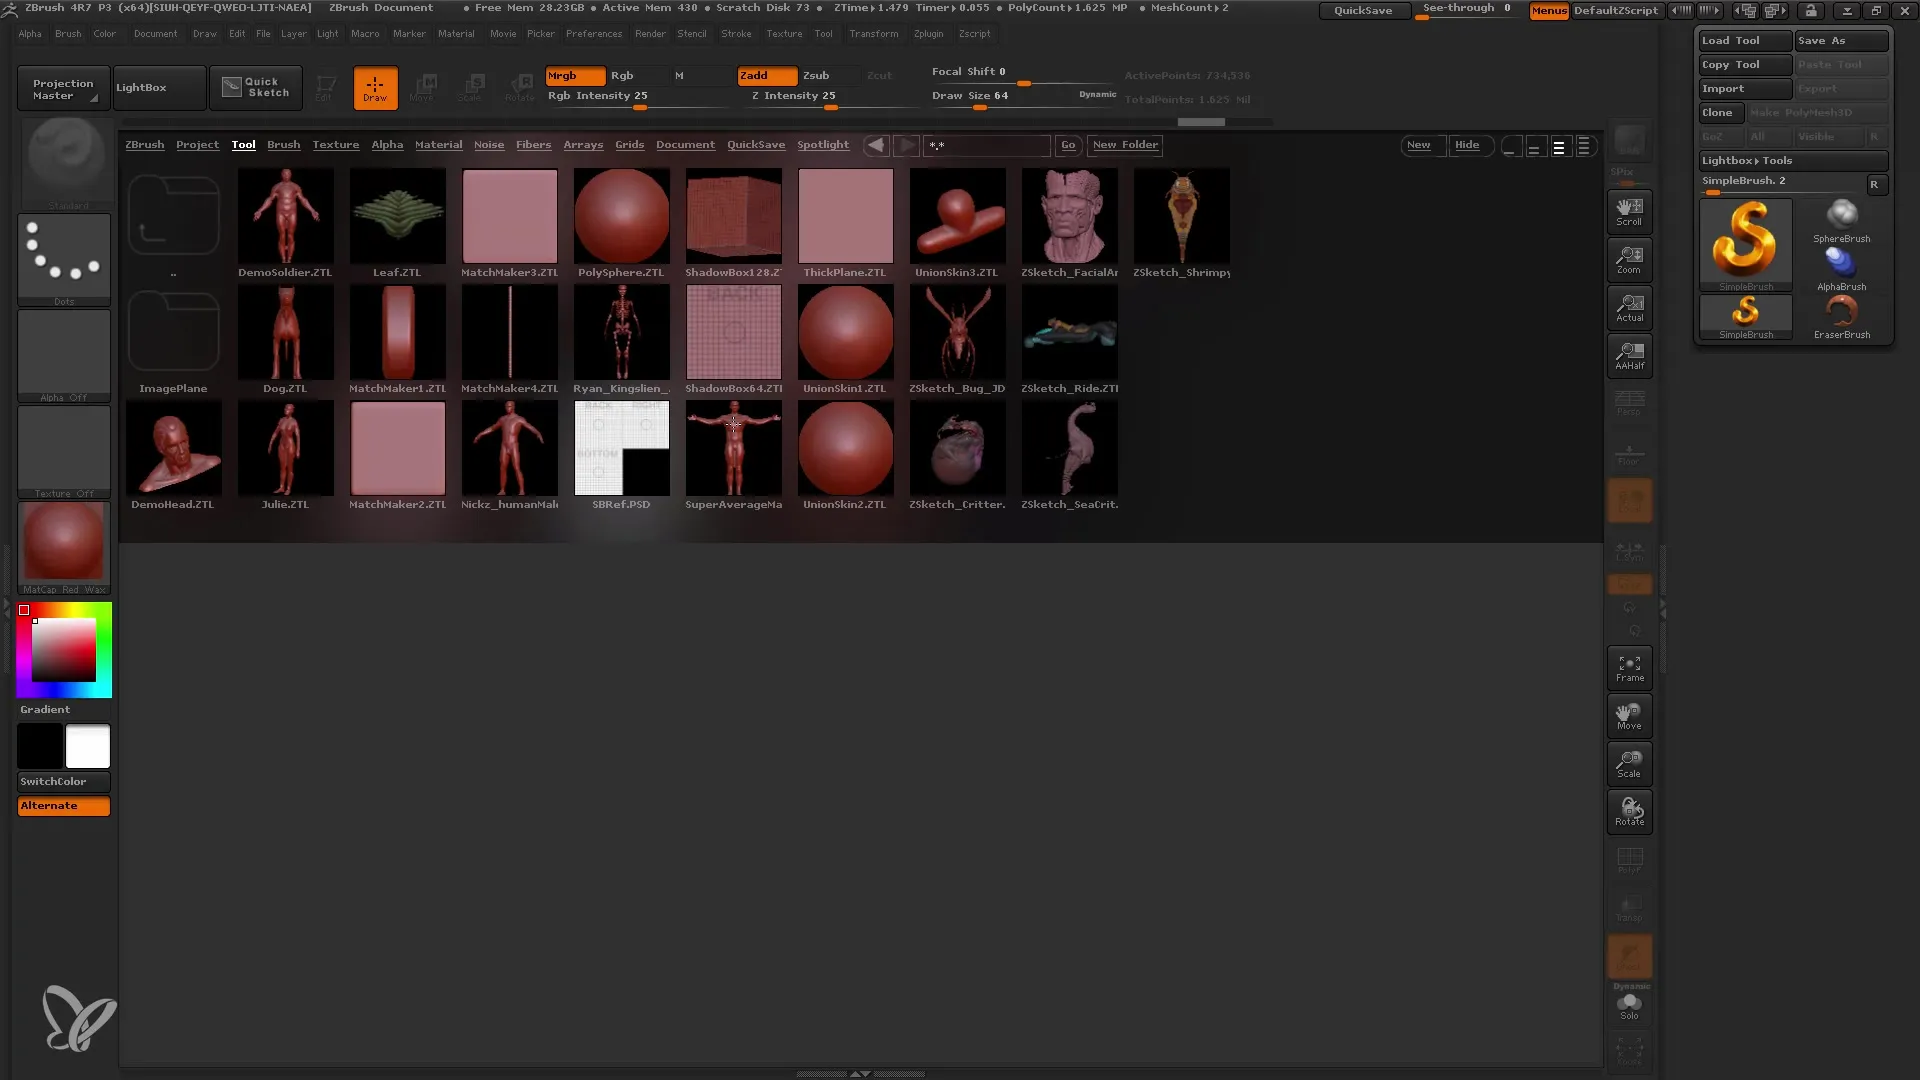
Task: Click the Texture menu item
Action: (783, 33)
